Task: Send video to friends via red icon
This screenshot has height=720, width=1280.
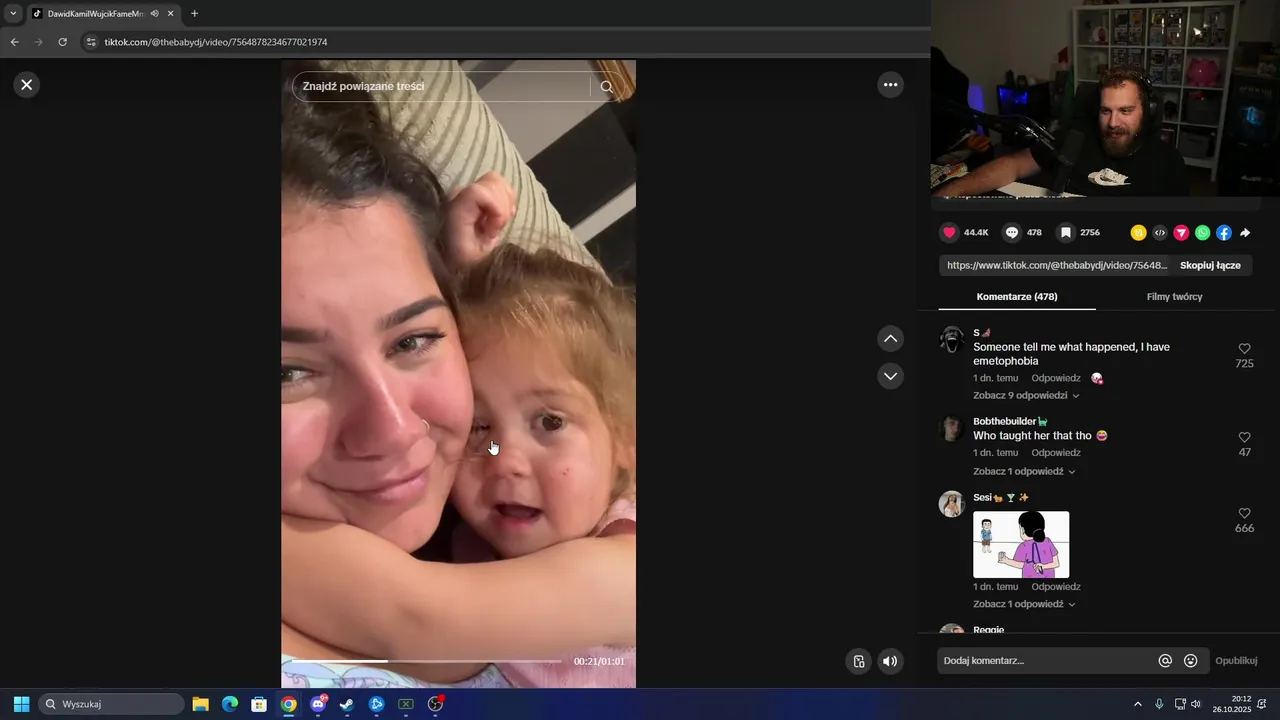Action: tap(1181, 233)
